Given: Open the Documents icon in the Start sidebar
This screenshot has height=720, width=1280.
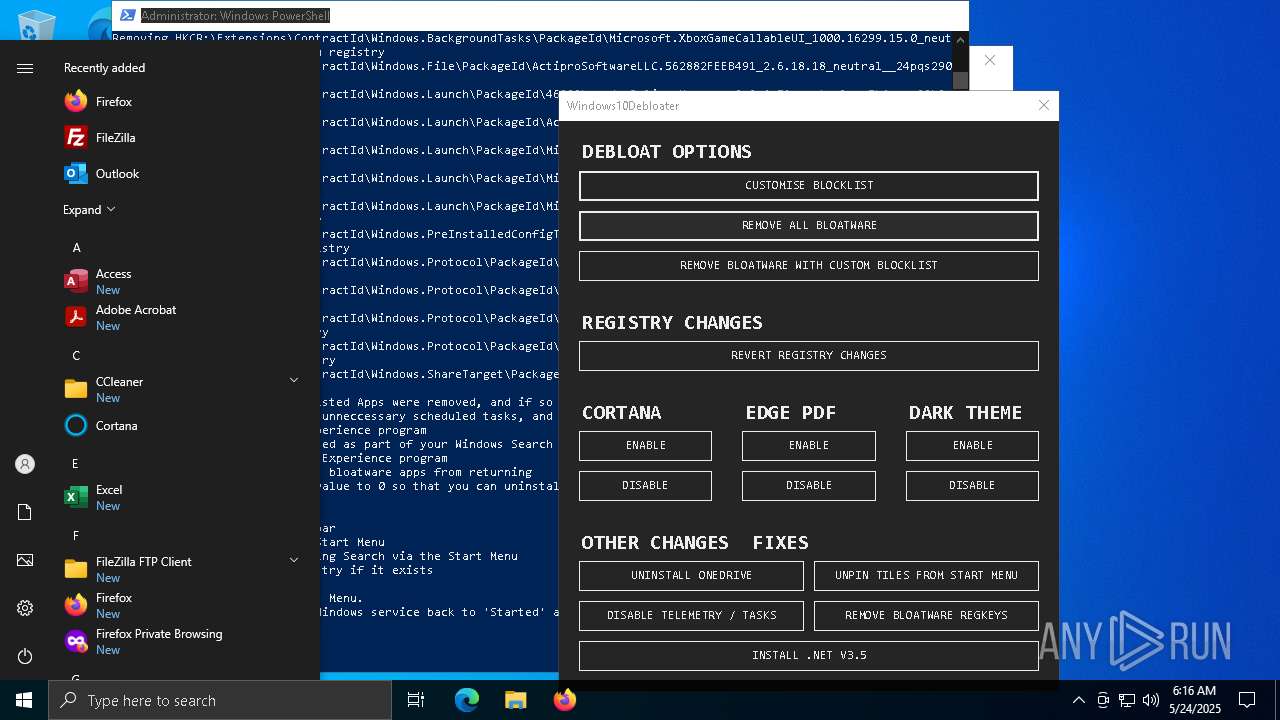Looking at the screenshot, I should 25,512.
